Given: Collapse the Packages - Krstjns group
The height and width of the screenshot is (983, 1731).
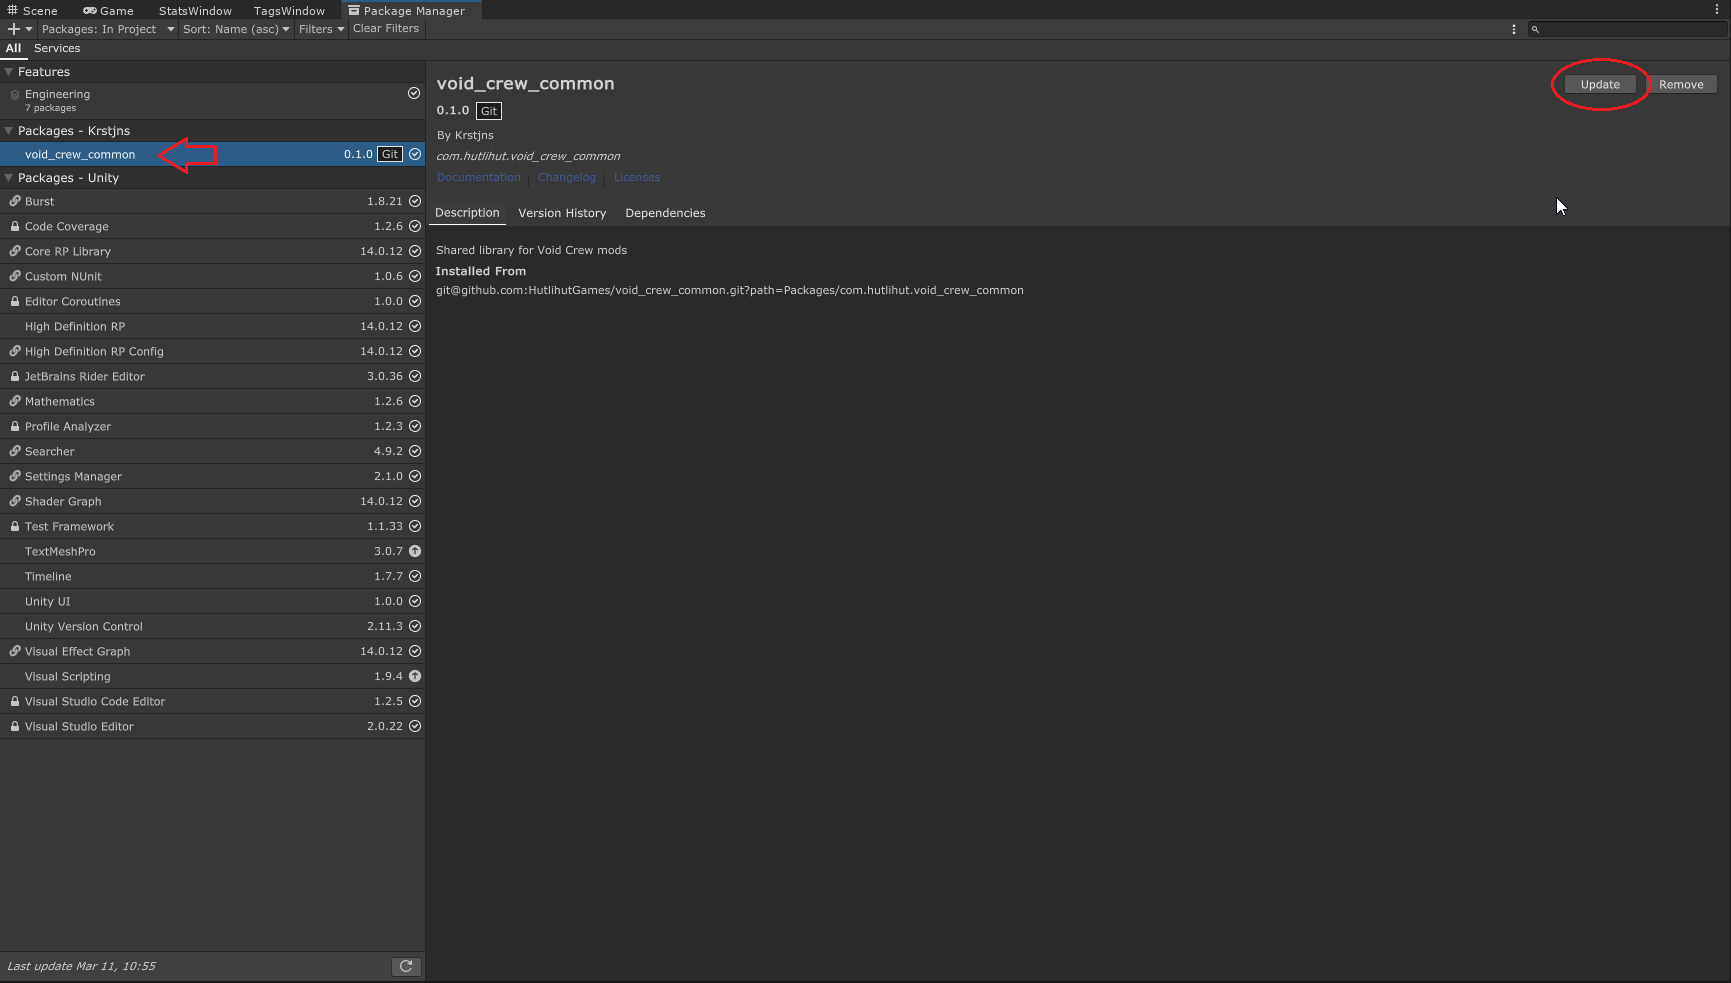Looking at the screenshot, I should tap(9, 131).
